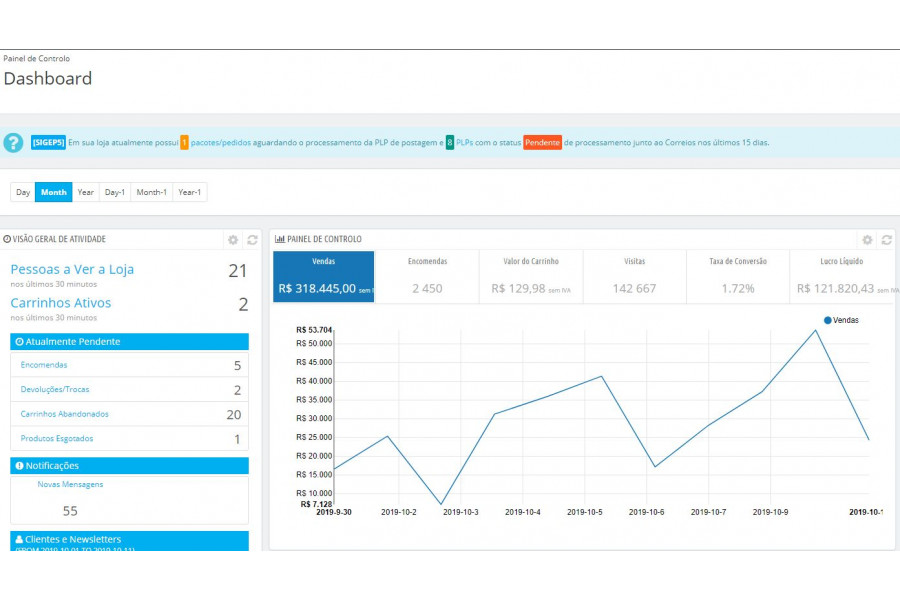Click the R$ 30.000 axis label
The height and width of the screenshot is (600, 900).
coord(314,418)
